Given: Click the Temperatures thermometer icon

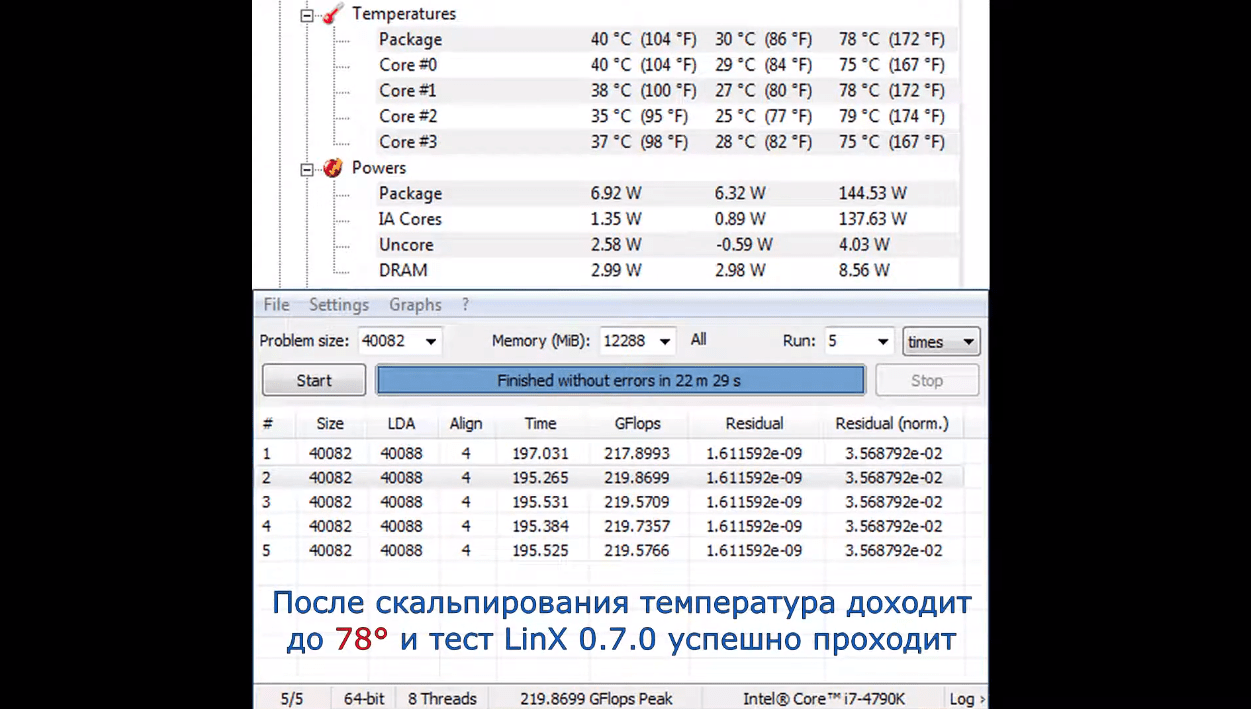Looking at the screenshot, I should pyautogui.click(x=334, y=14).
